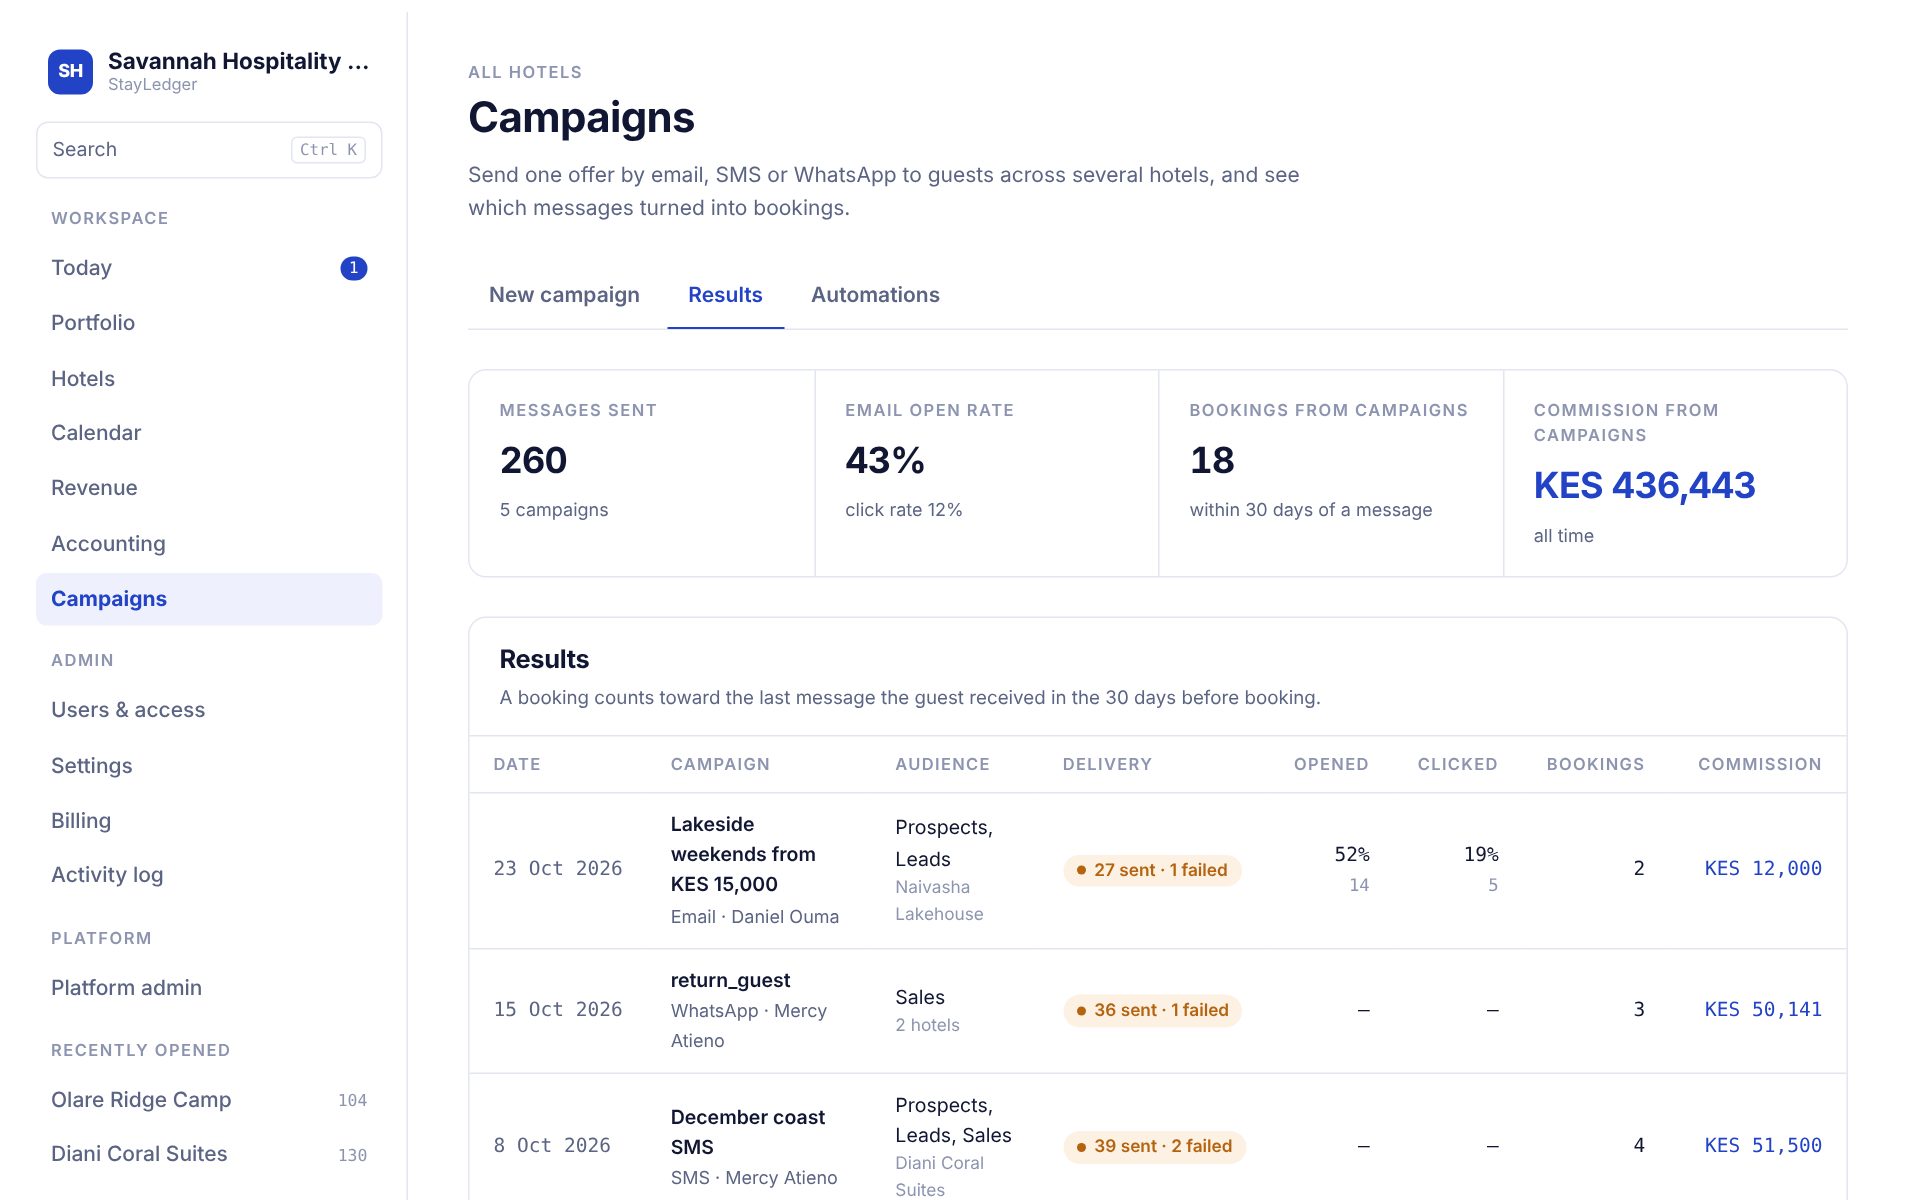The image size is (1920, 1200).
Task: Click the 27 sent · 1 failed badge
Action: click(x=1152, y=870)
